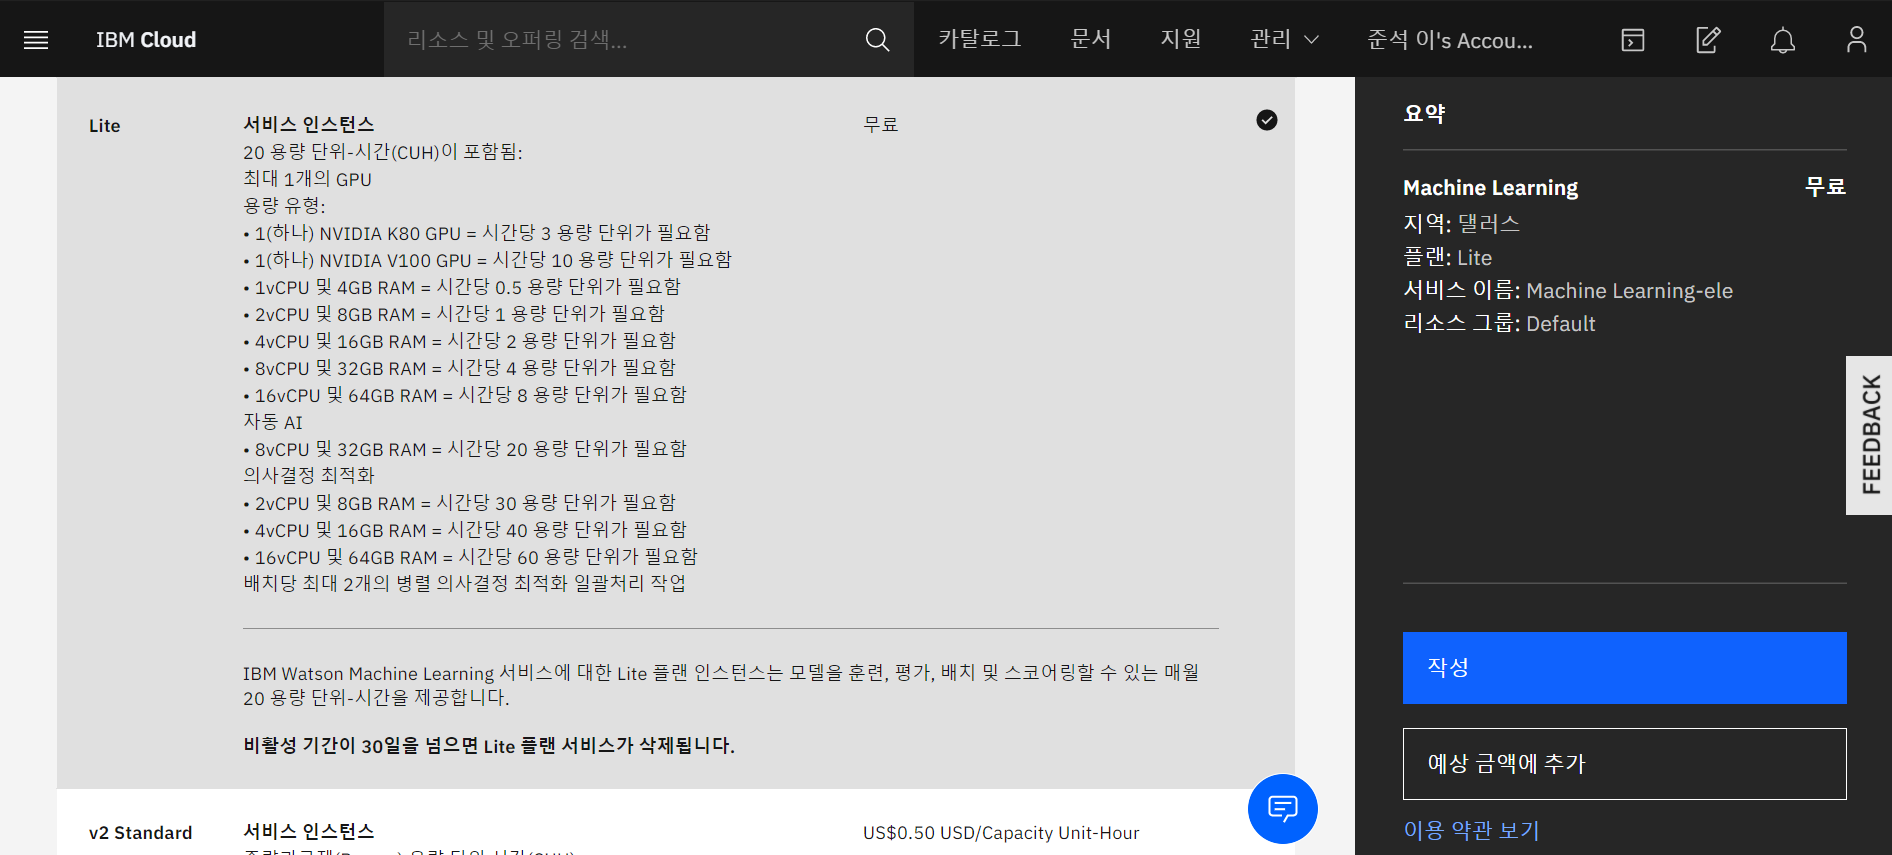This screenshot has height=855, width=1892.
Task: Click the 요약 panel heading
Action: 1424,113
